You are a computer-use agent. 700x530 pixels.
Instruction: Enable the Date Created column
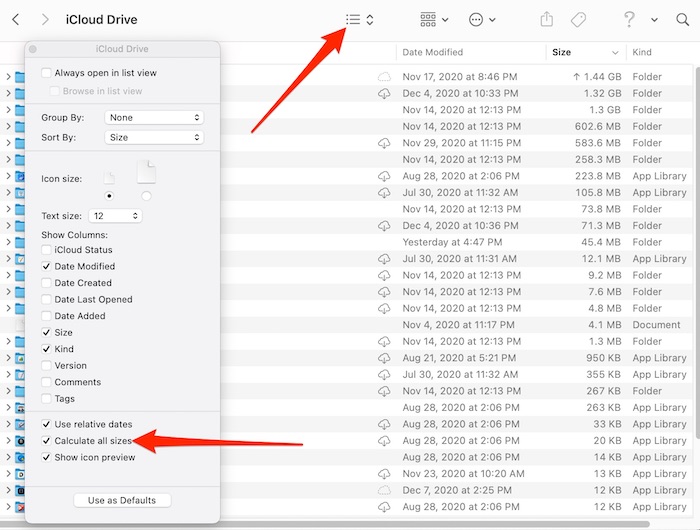(46, 283)
